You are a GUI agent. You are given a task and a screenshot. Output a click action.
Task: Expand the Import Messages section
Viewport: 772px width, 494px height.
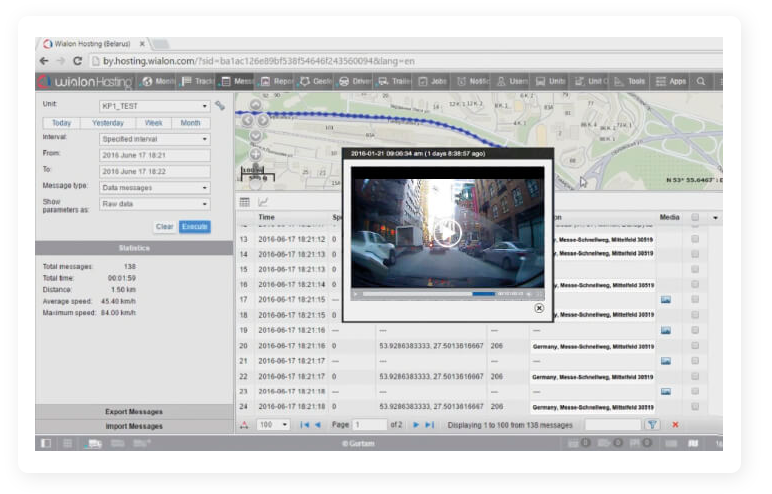pyautogui.click(x=134, y=427)
